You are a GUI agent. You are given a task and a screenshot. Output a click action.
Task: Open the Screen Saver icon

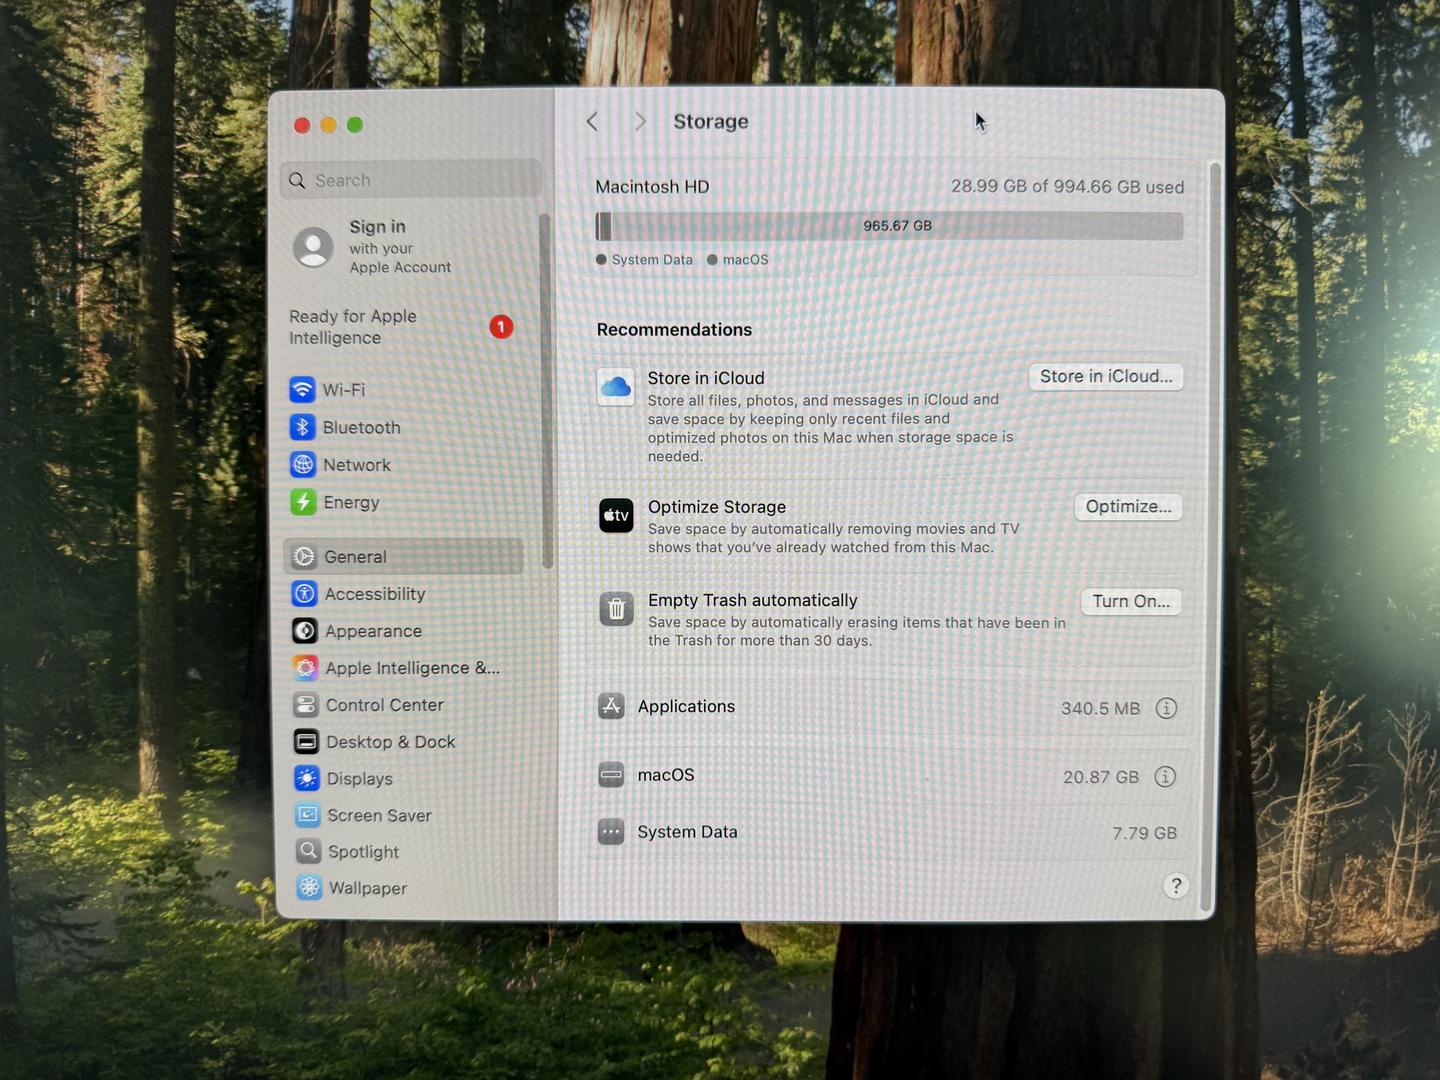pyautogui.click(x=308, y=815)
